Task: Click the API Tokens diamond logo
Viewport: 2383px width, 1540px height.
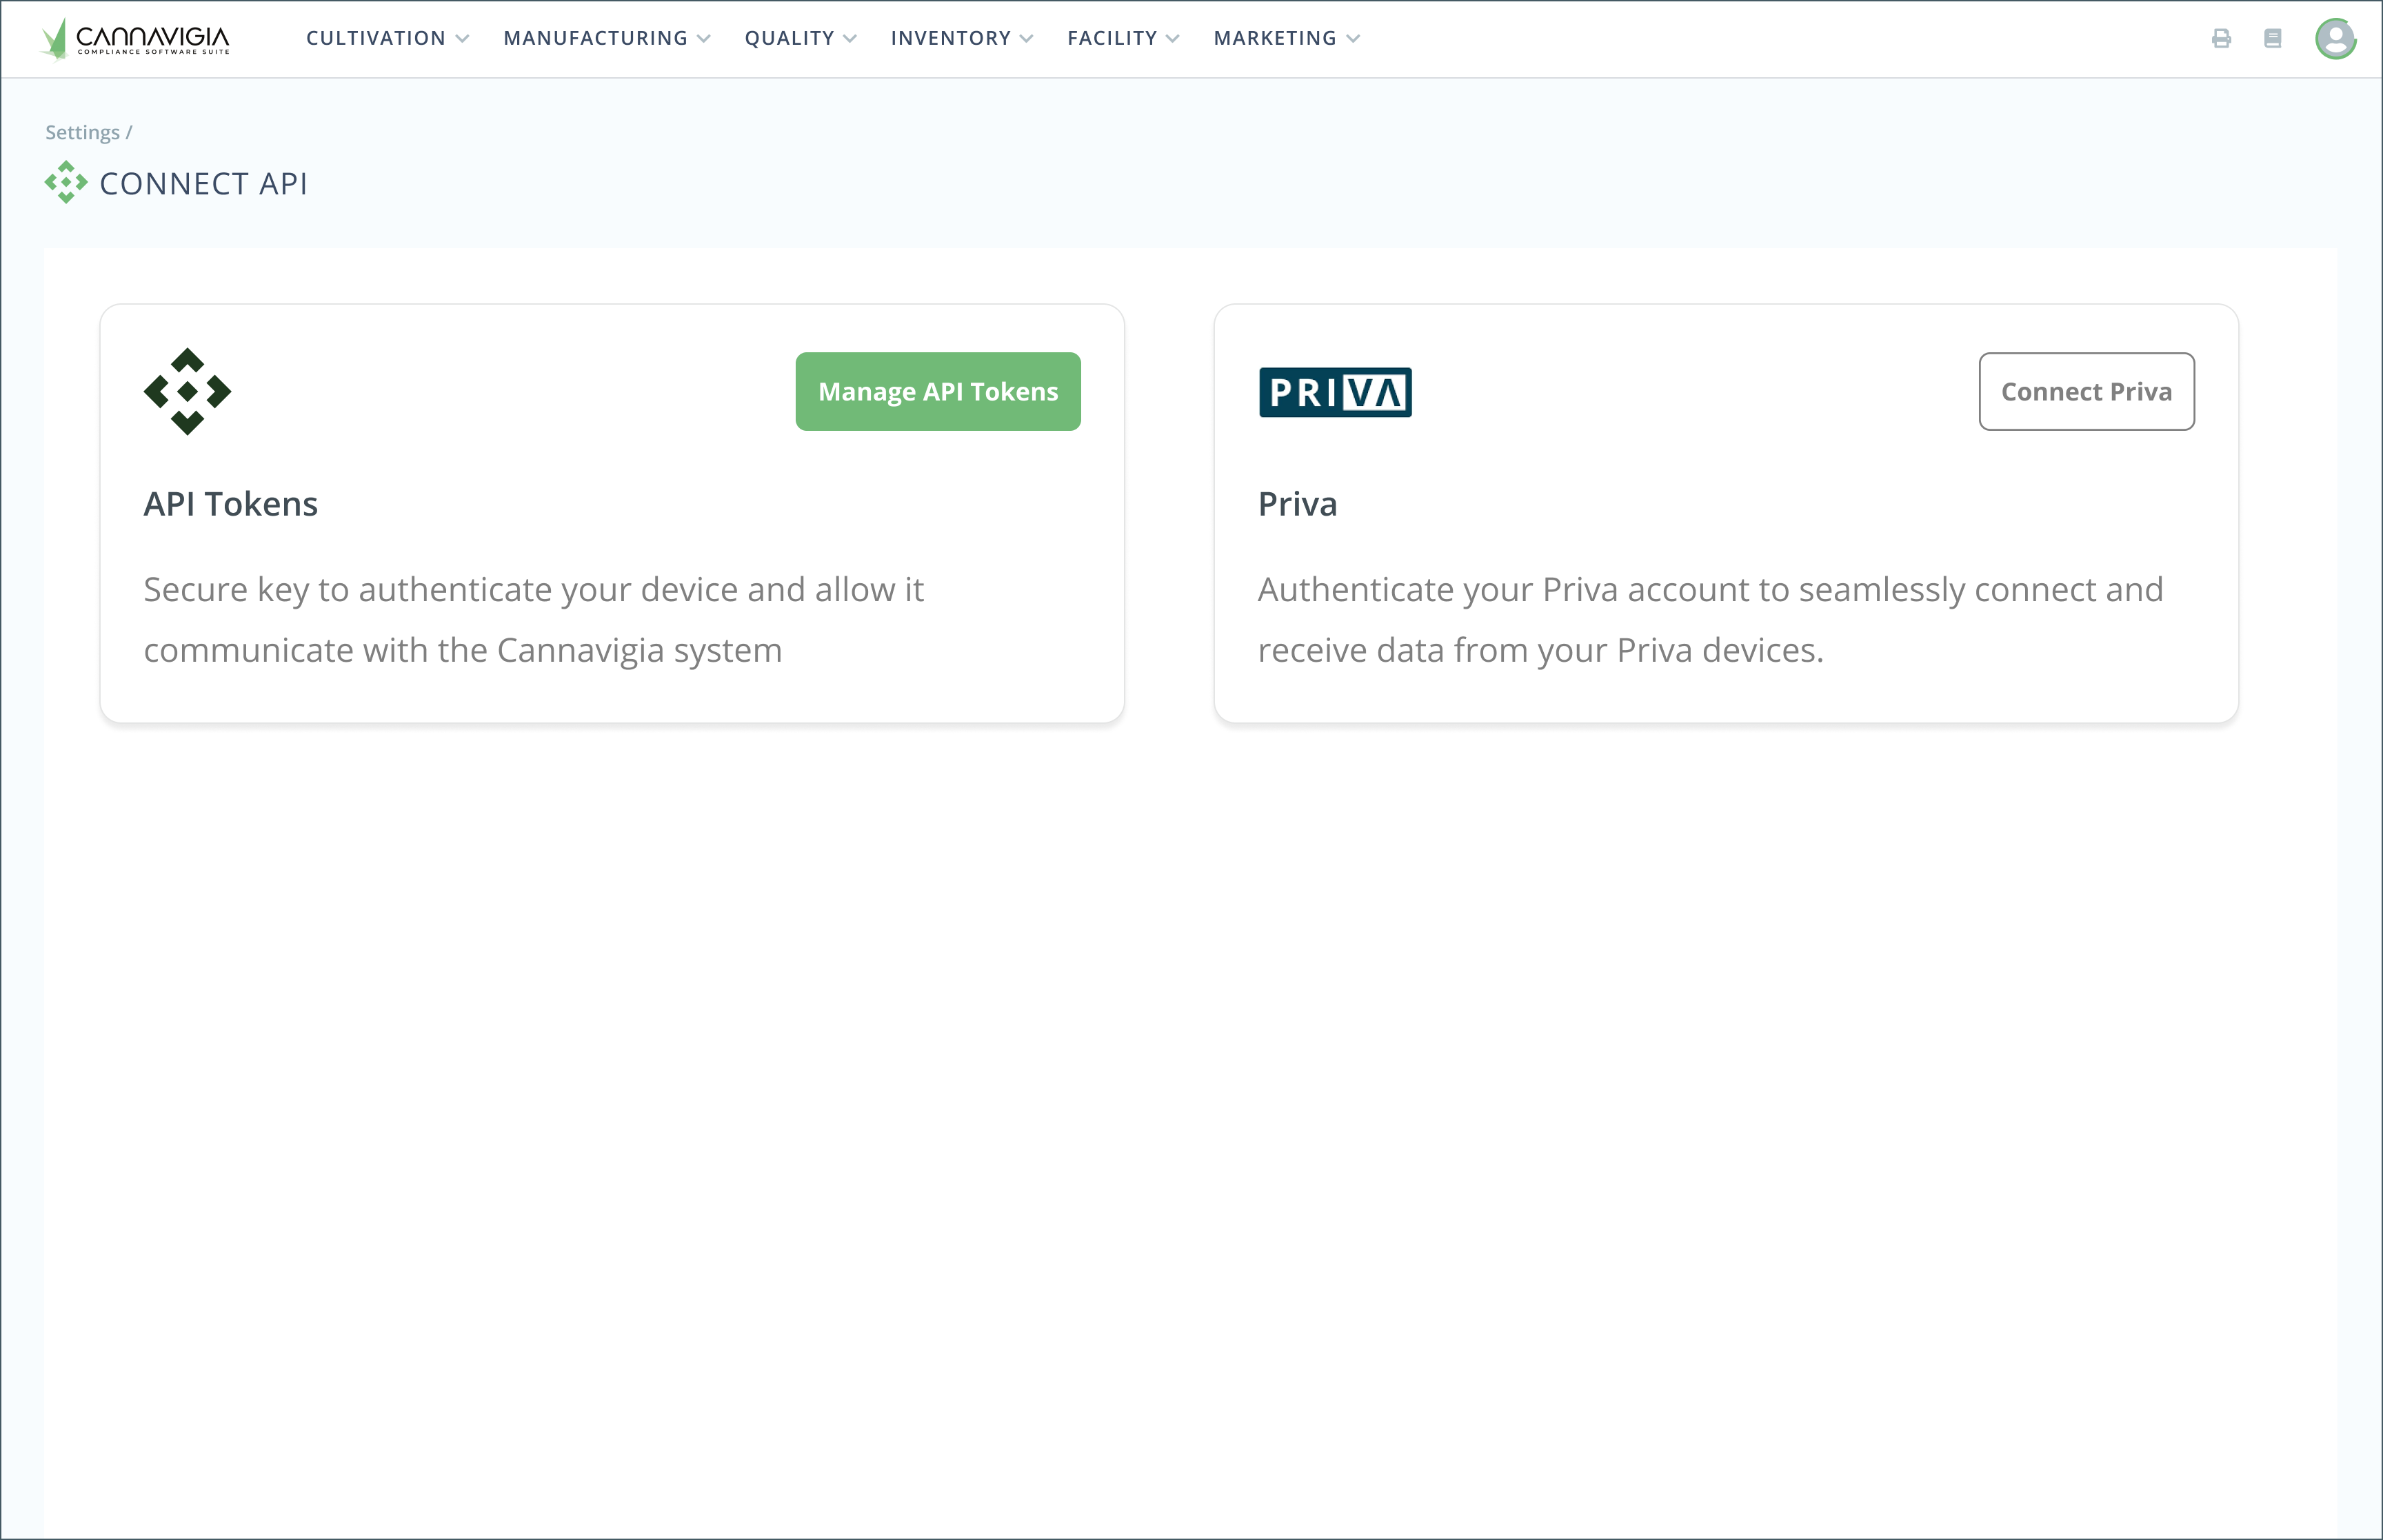Action: [187, 391]
